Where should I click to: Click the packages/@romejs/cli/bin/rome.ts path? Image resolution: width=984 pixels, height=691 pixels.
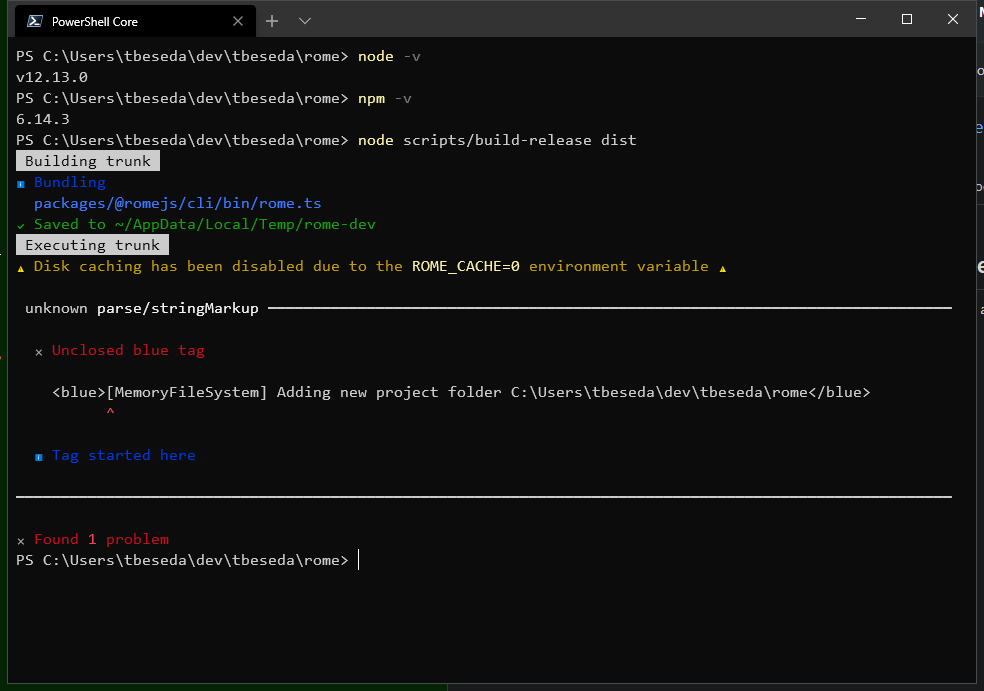coord(178,203)
